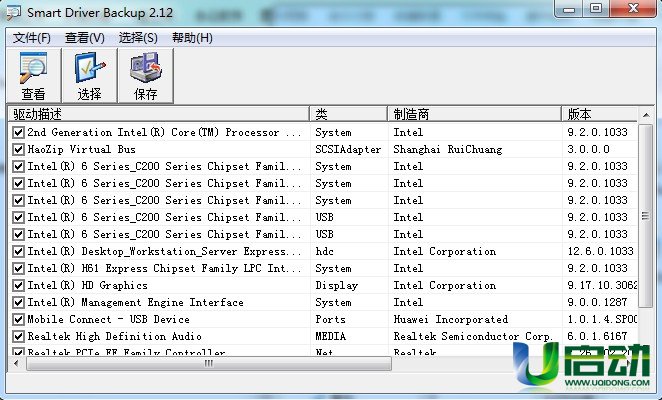Uncheck Intel Management Engine Interface driver
The width and height of the screenshot is (662, 400).
[18, 302]
